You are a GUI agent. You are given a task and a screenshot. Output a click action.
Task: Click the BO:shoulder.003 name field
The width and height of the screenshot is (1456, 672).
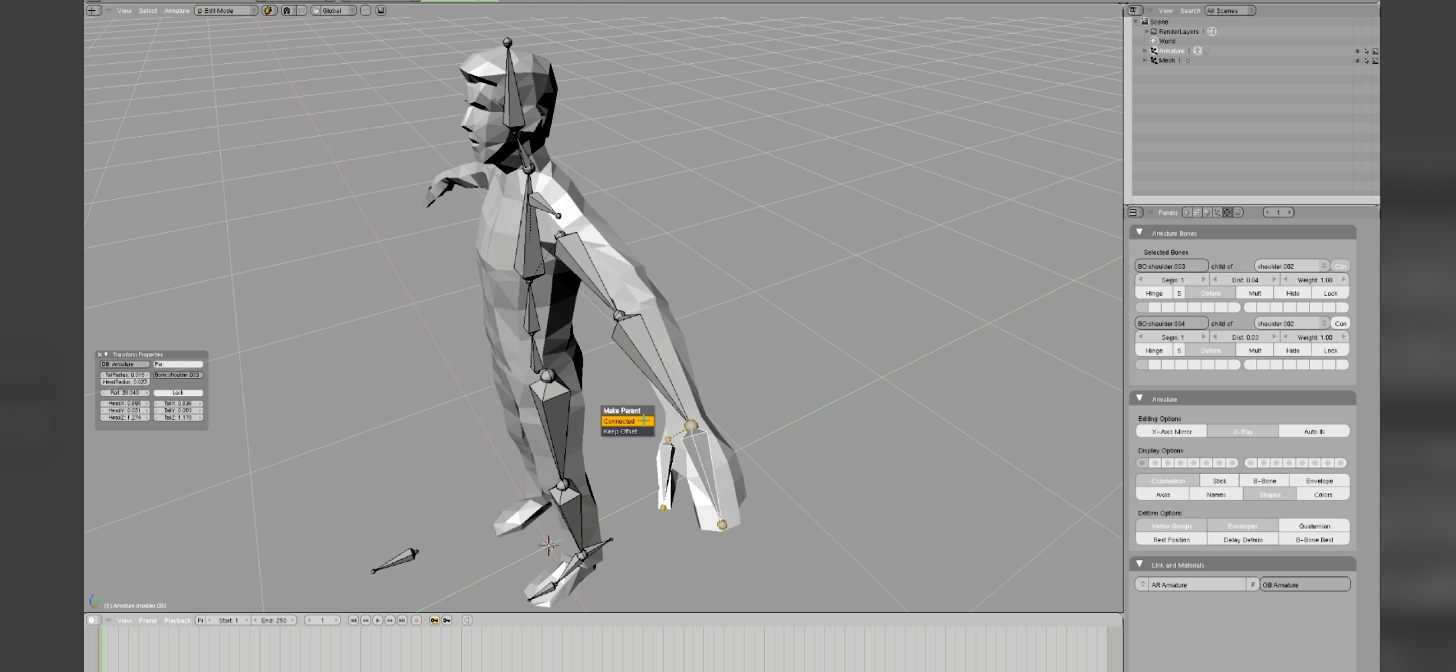(1171, 266)
